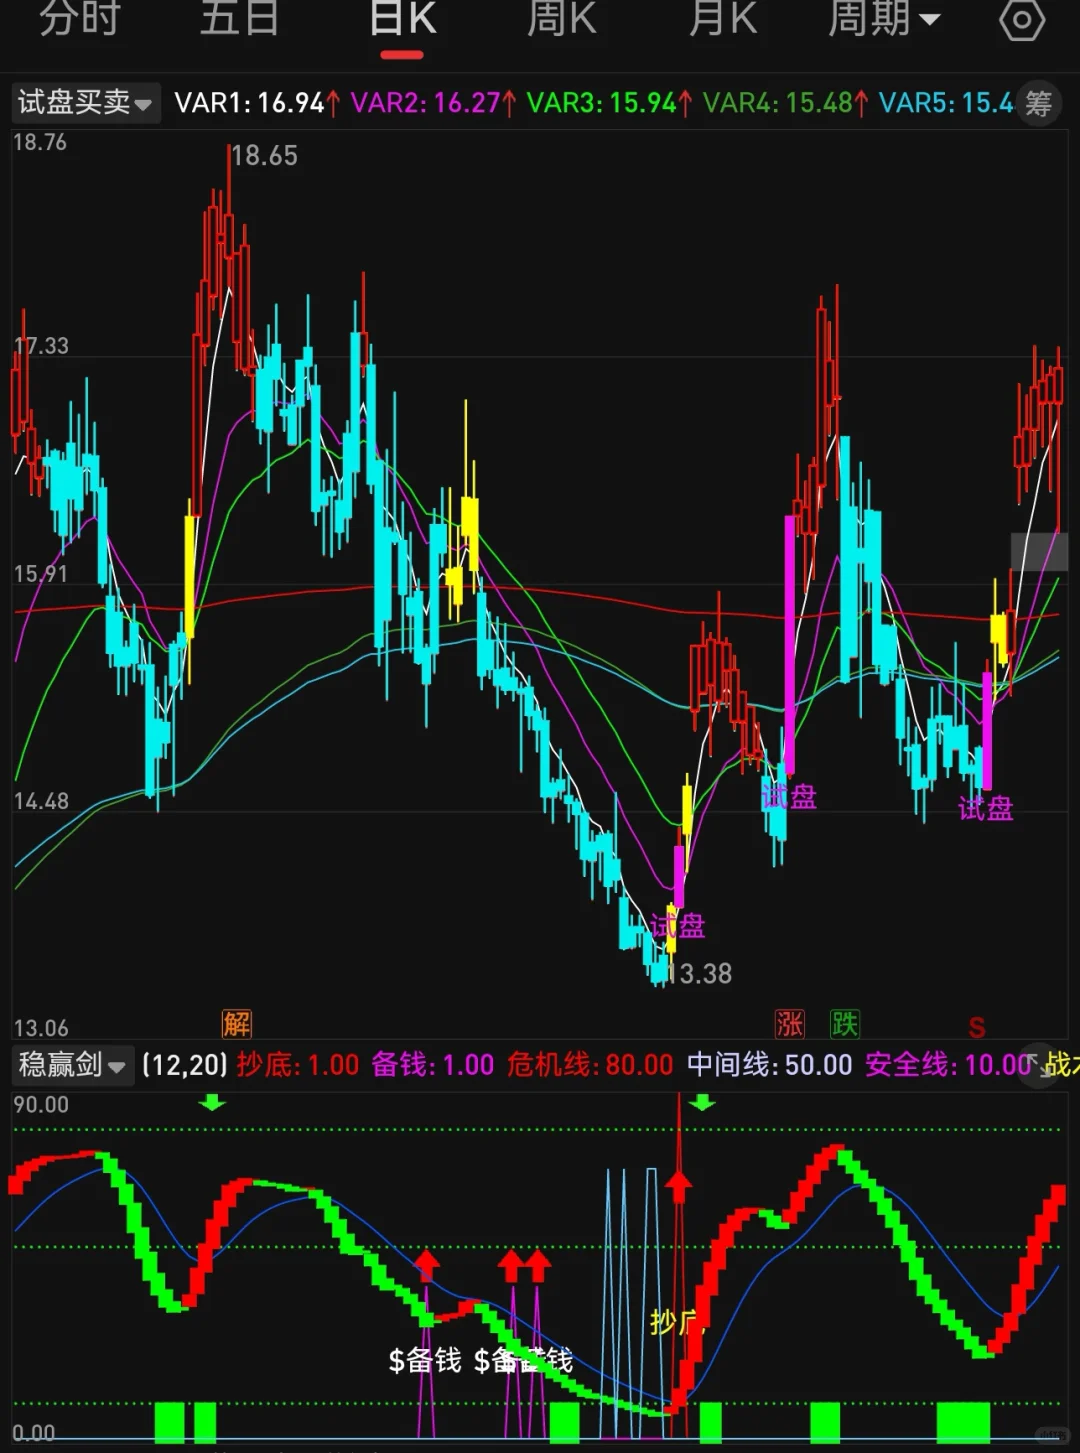Click the 90.00 indicator axis label
1080x1453 pixels.
click(41, 1105)
